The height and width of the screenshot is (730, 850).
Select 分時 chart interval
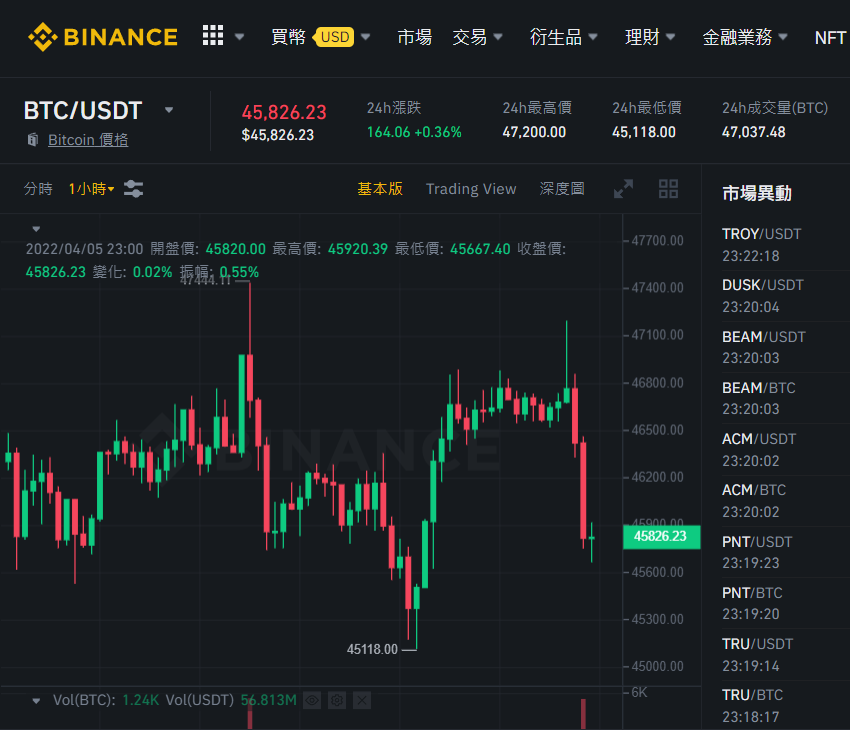(x=38, y=189)
